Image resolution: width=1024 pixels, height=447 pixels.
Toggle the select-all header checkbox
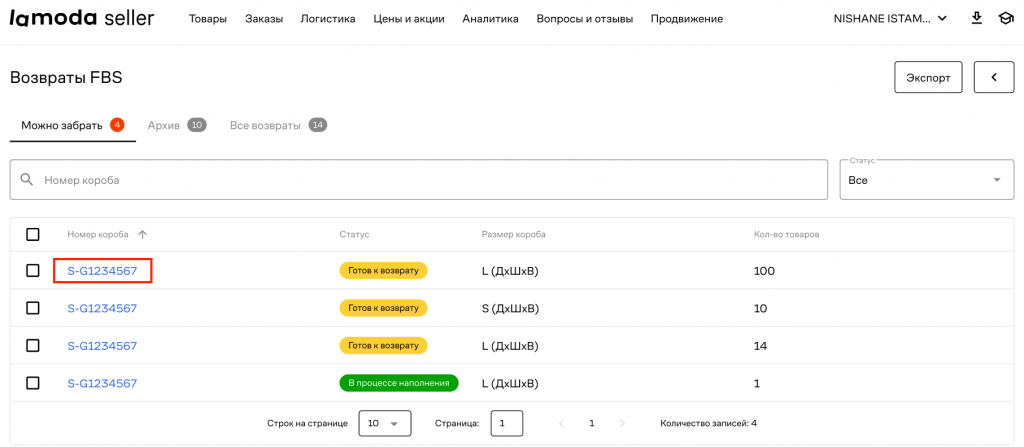[33, 234]
